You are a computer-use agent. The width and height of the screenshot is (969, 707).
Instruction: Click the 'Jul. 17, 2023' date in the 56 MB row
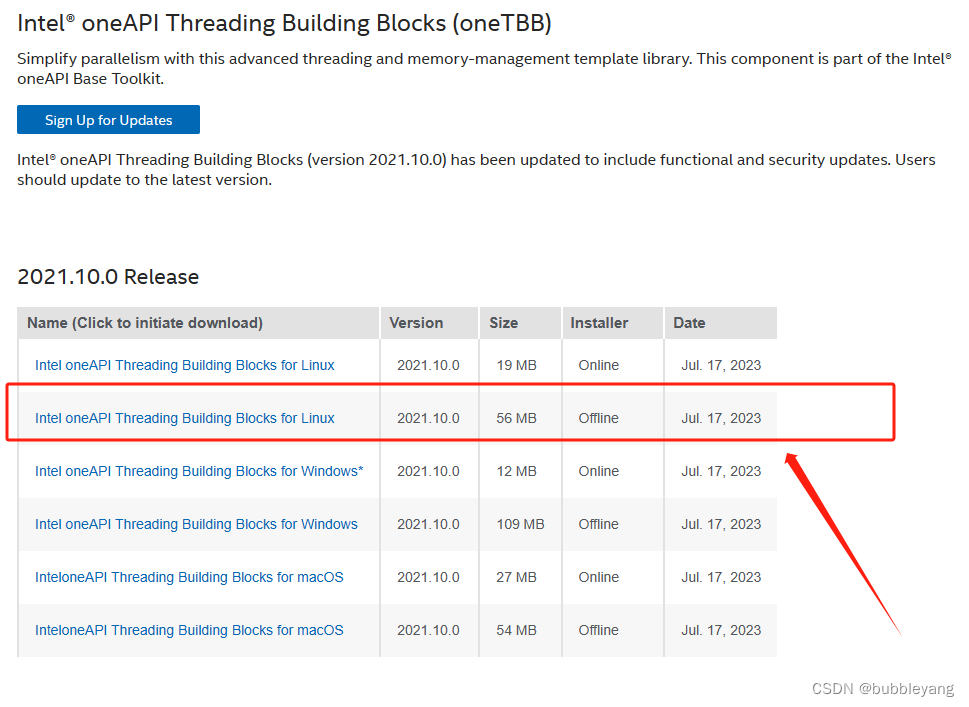point(721,418)
